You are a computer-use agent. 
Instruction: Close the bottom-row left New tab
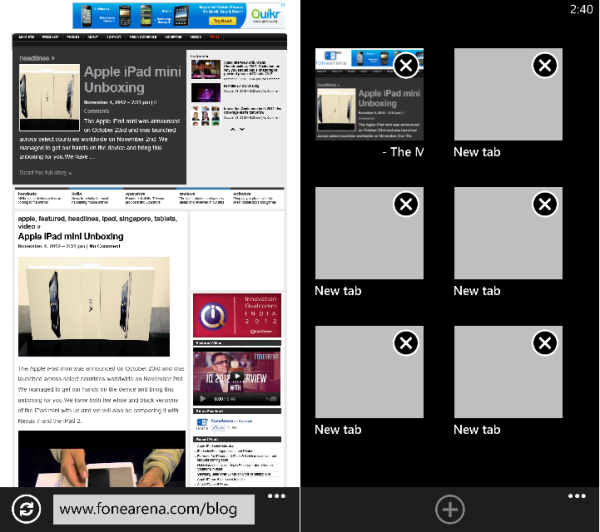[406, 343]
